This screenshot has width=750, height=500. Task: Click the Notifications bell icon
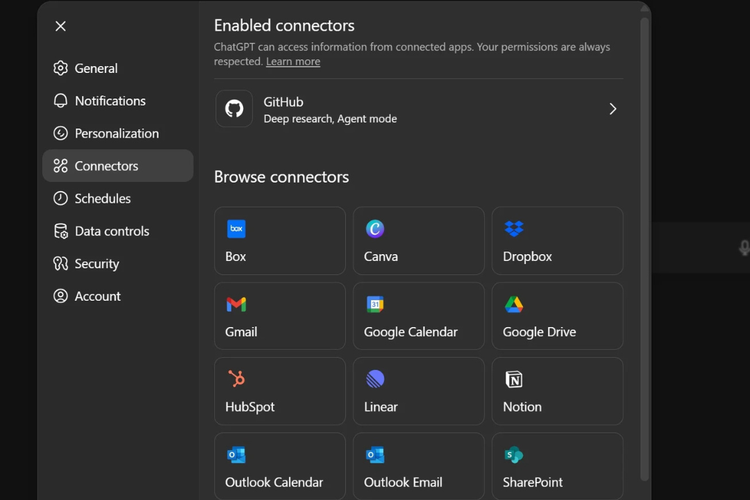point(60,100)
